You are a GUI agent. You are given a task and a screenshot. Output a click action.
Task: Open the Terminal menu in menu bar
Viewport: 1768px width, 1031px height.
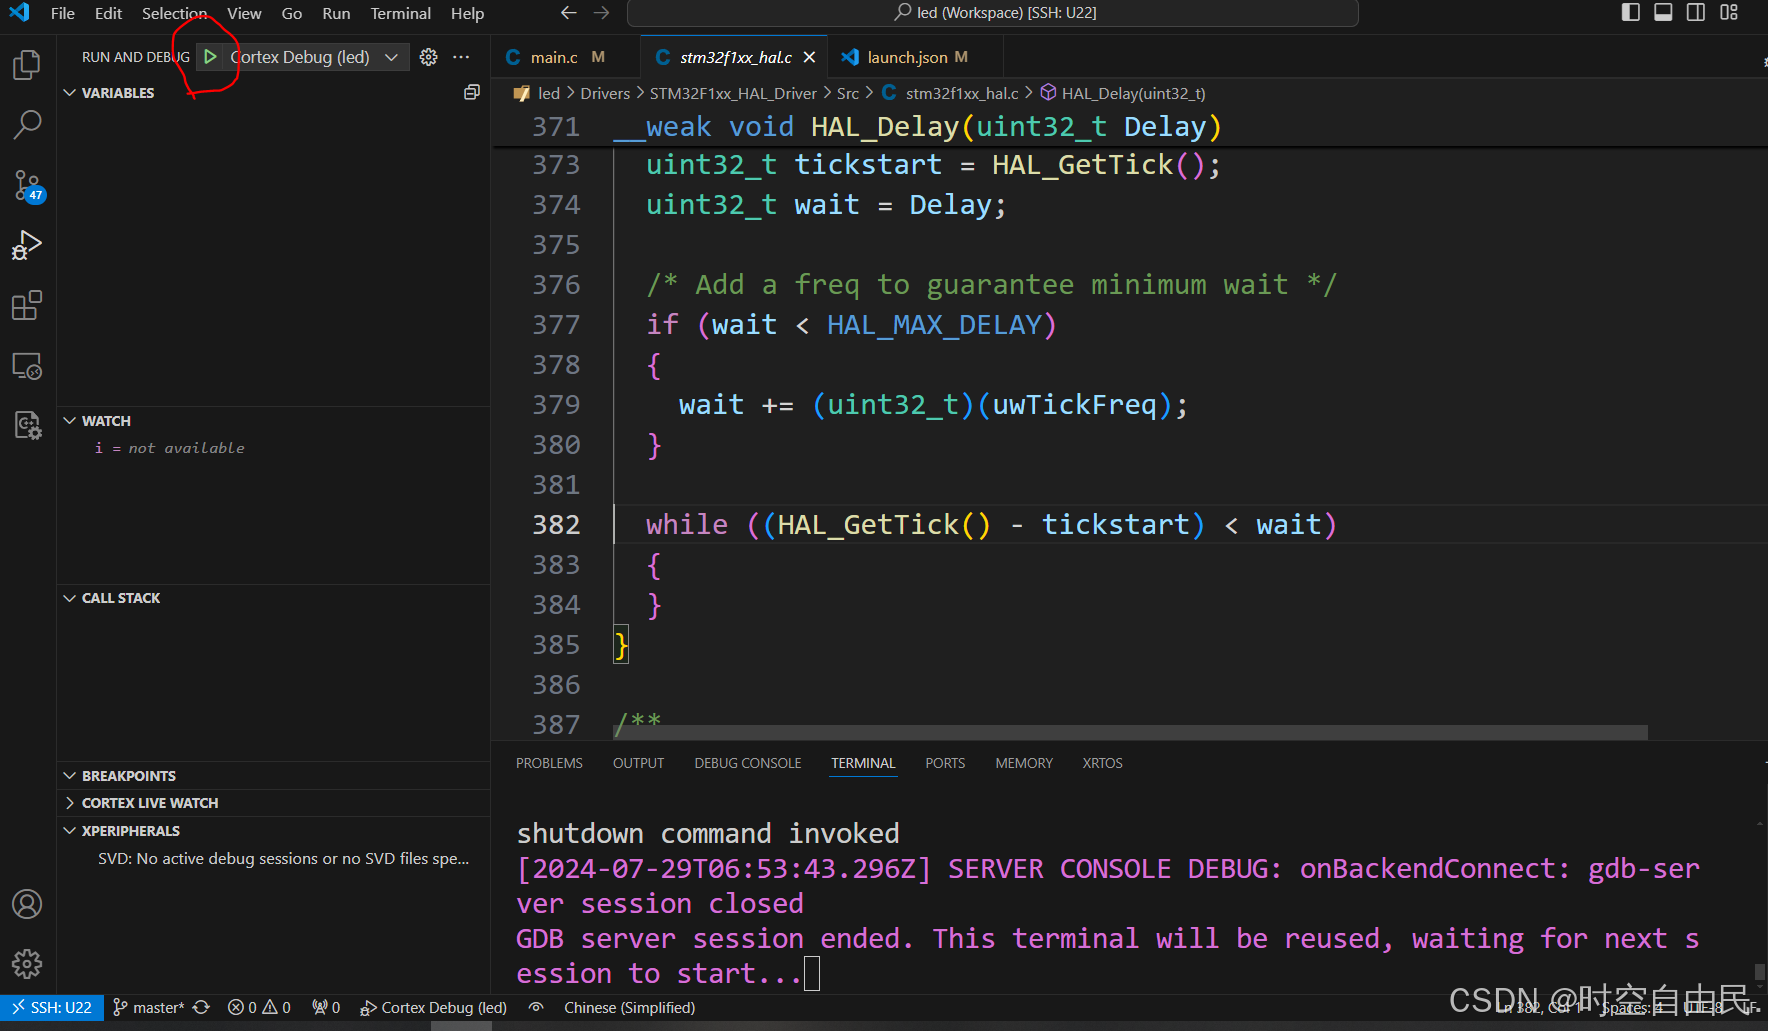coord(400,13)
